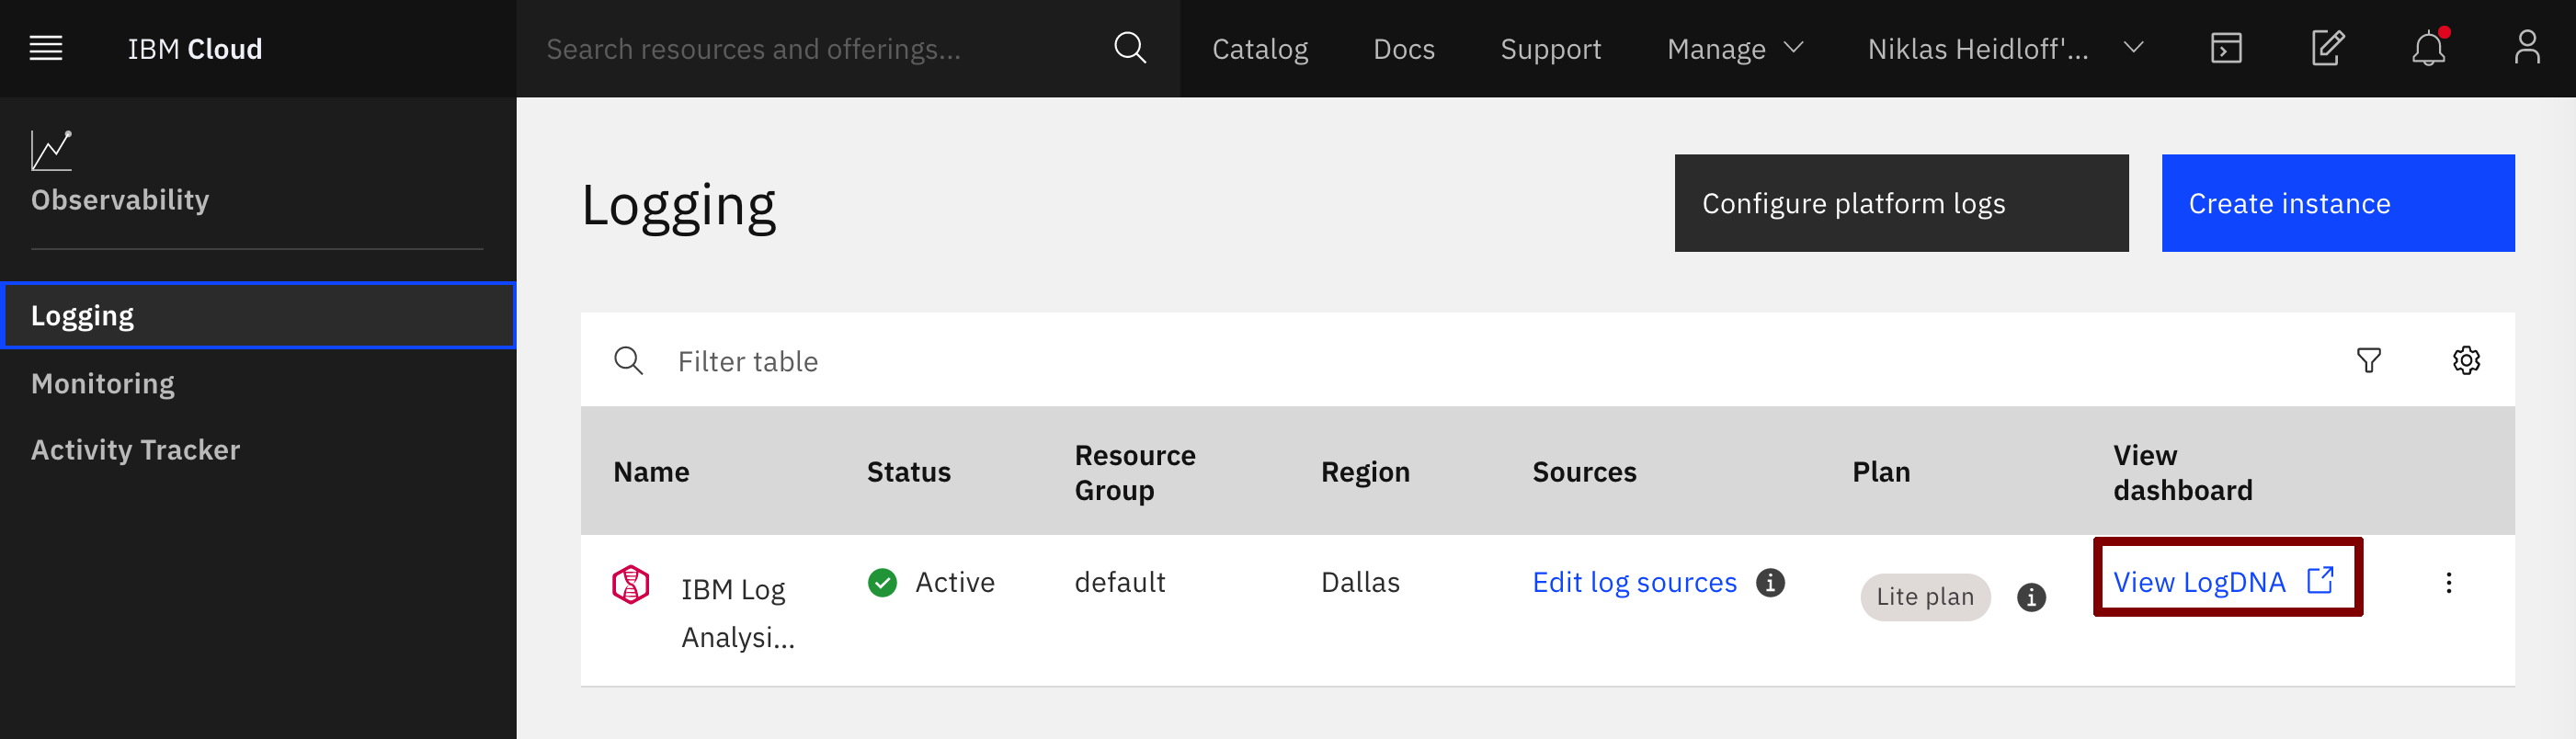Open the row overflow menu
The image size is (2576, 739).
point(2448,583)
